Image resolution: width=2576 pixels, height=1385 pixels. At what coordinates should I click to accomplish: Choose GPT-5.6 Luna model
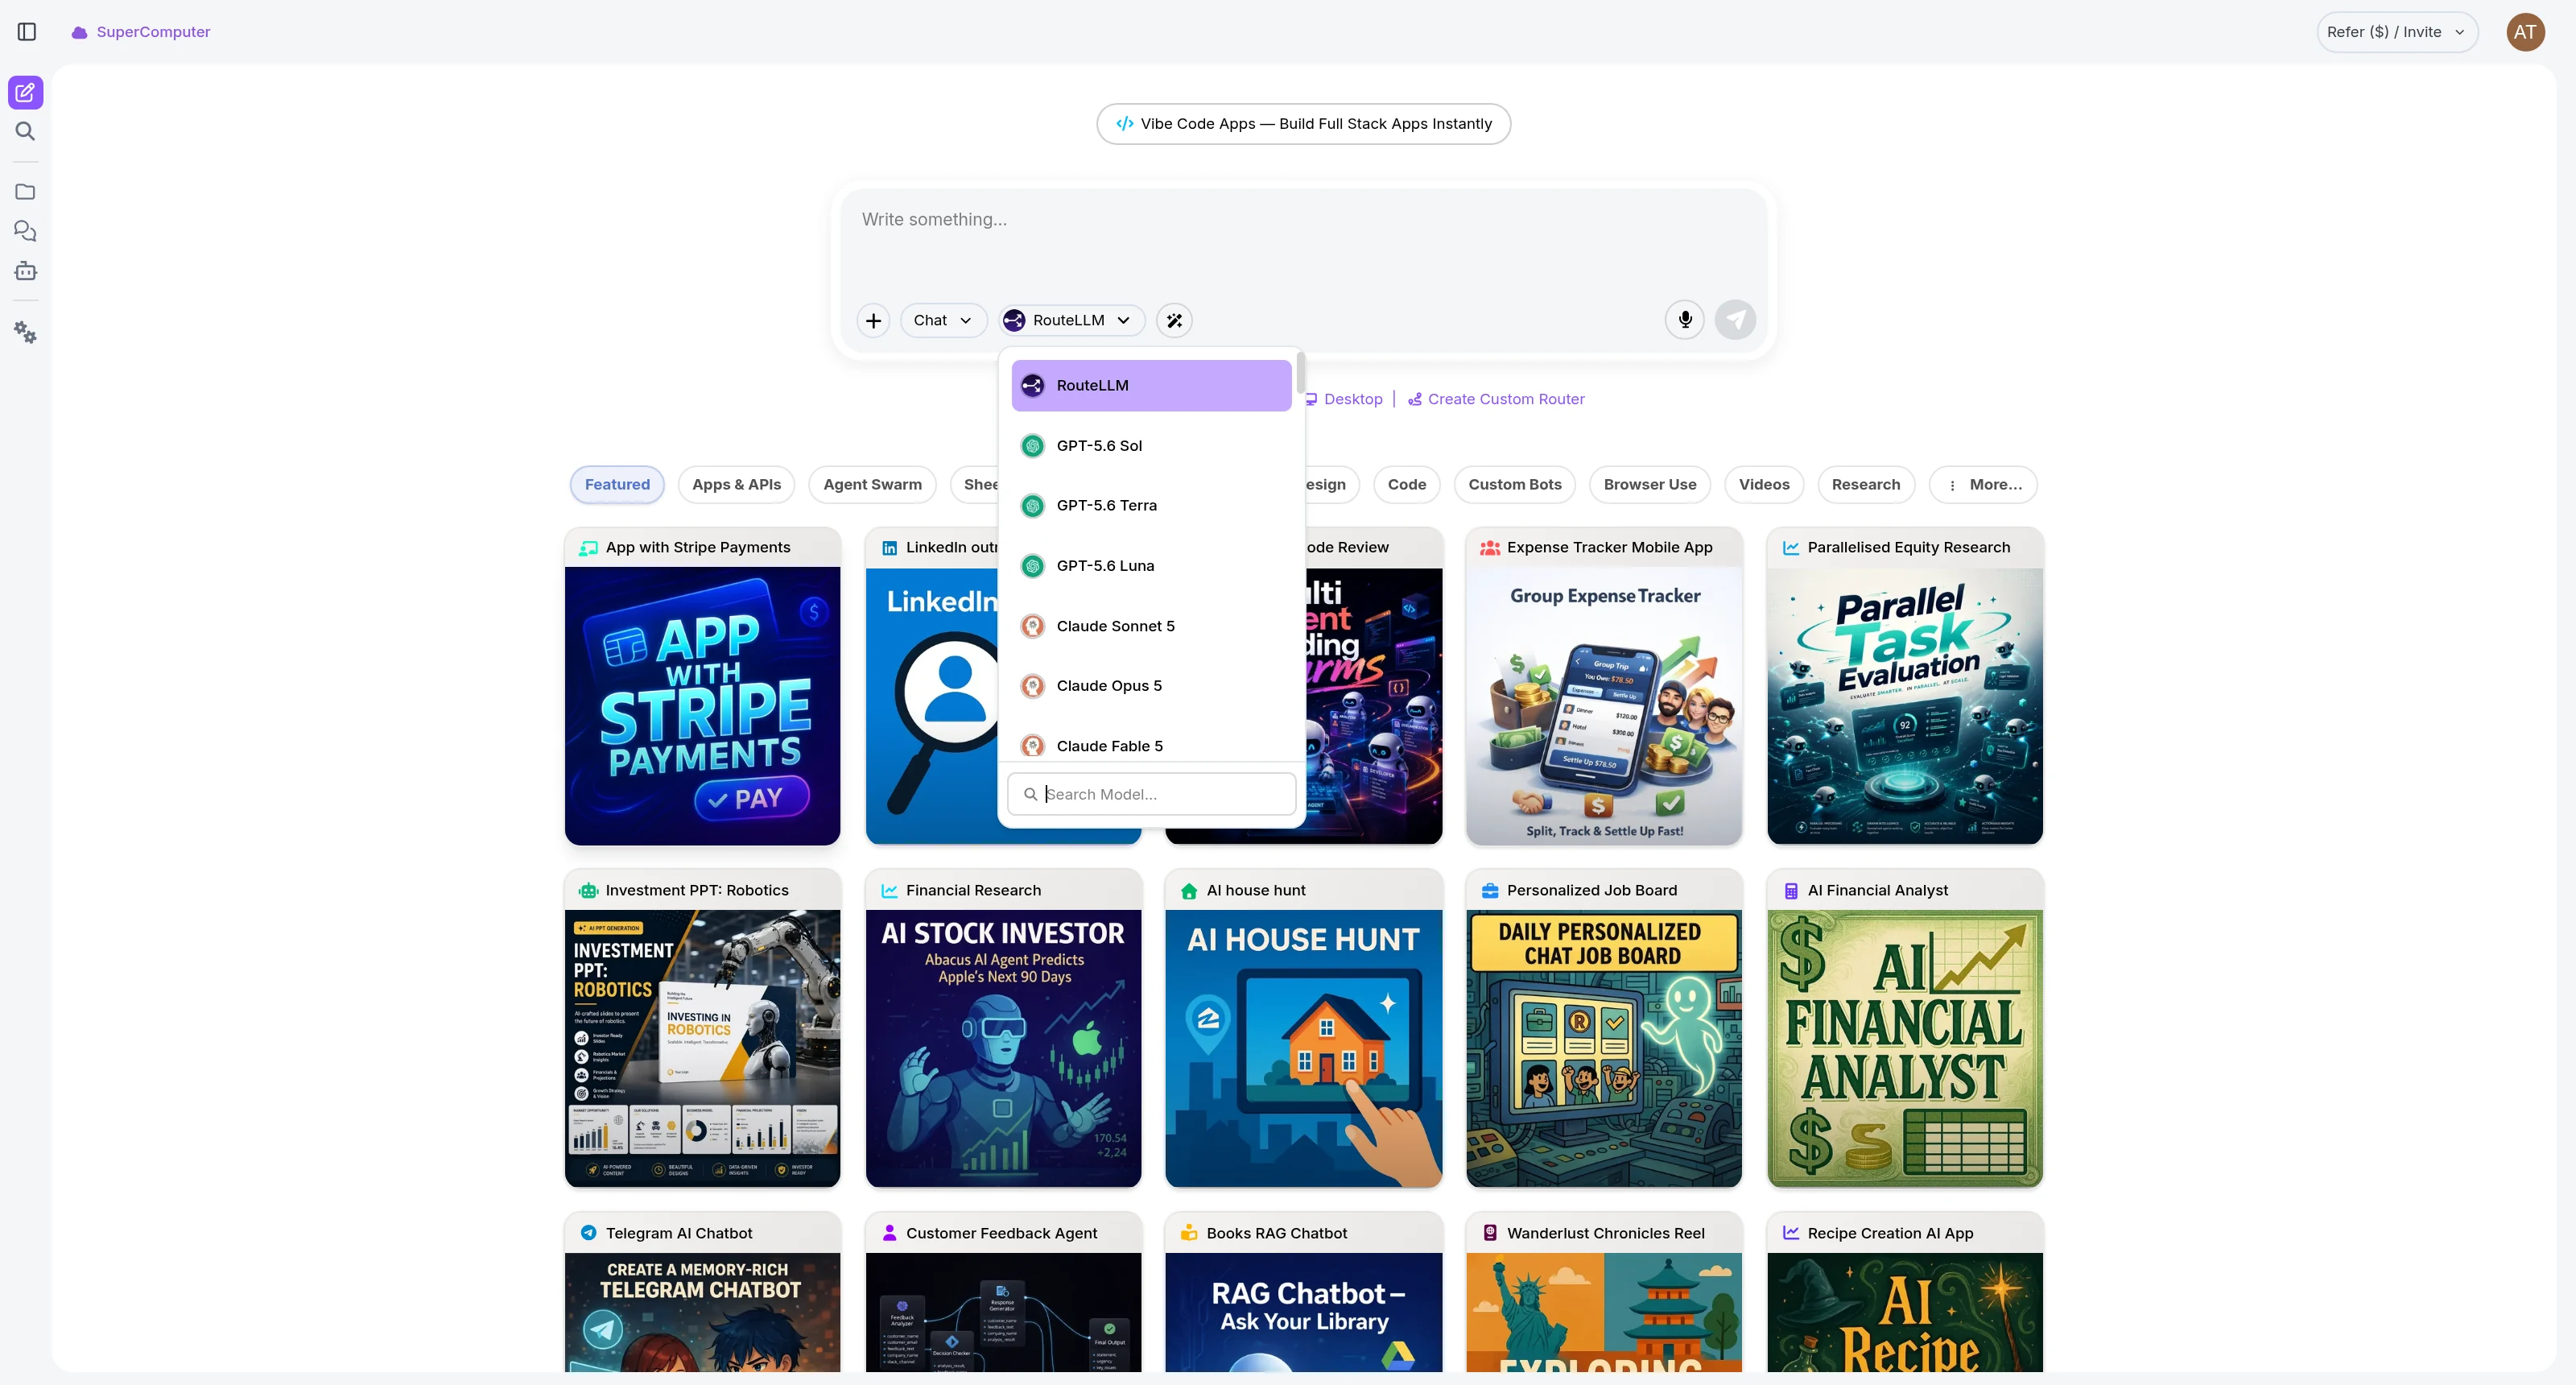coord(1151,566)
